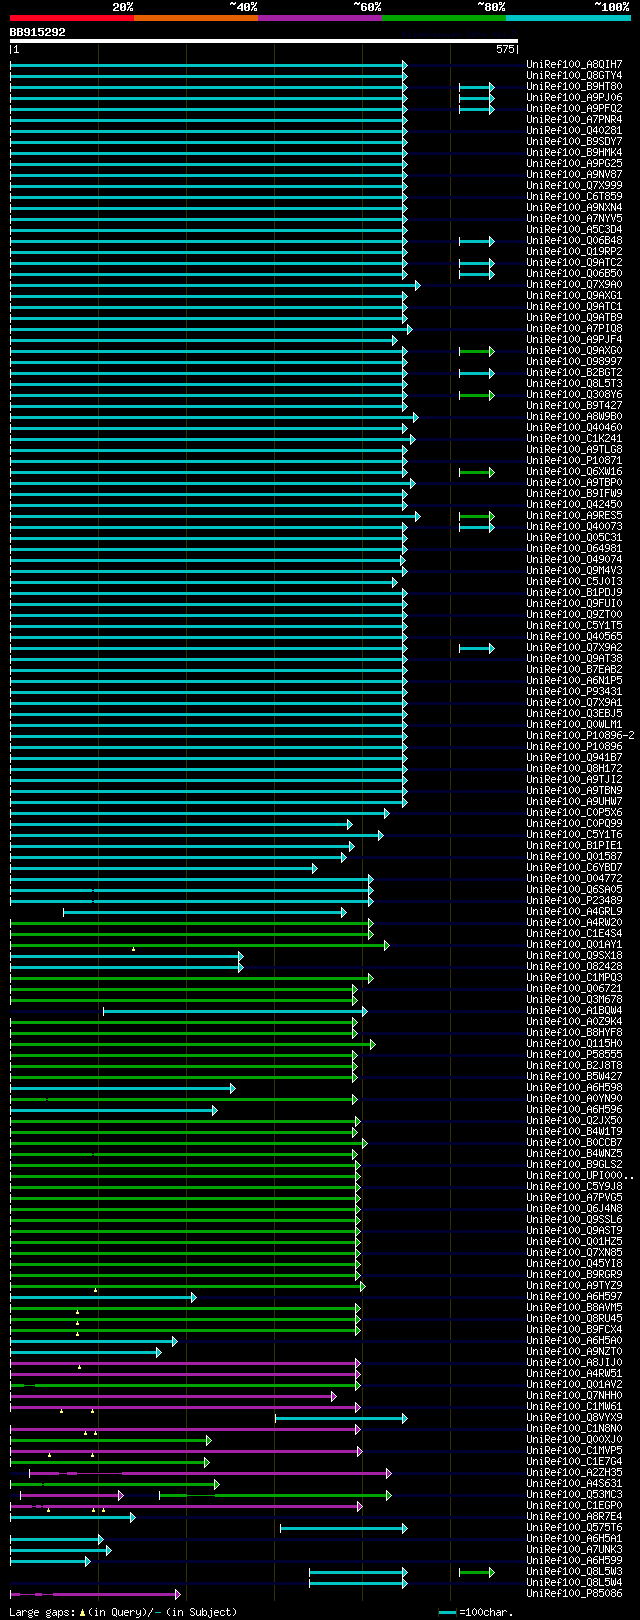
Task: Click the cyan ~100% identity legend bar
Action: [x=568, y=18]
